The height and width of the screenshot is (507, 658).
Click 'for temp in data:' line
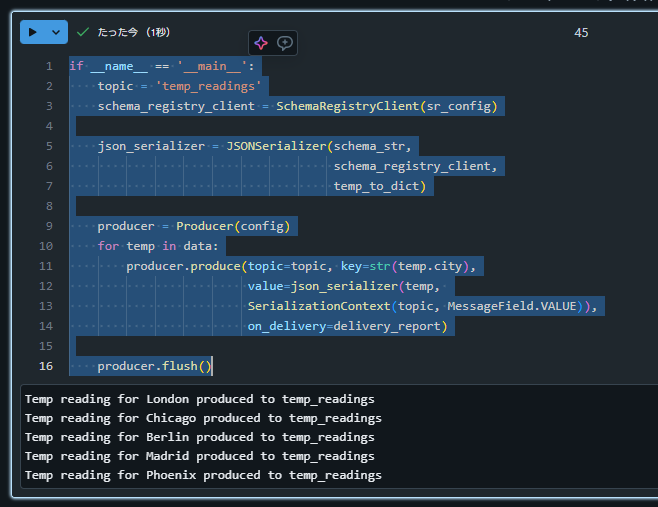point(158,246)
